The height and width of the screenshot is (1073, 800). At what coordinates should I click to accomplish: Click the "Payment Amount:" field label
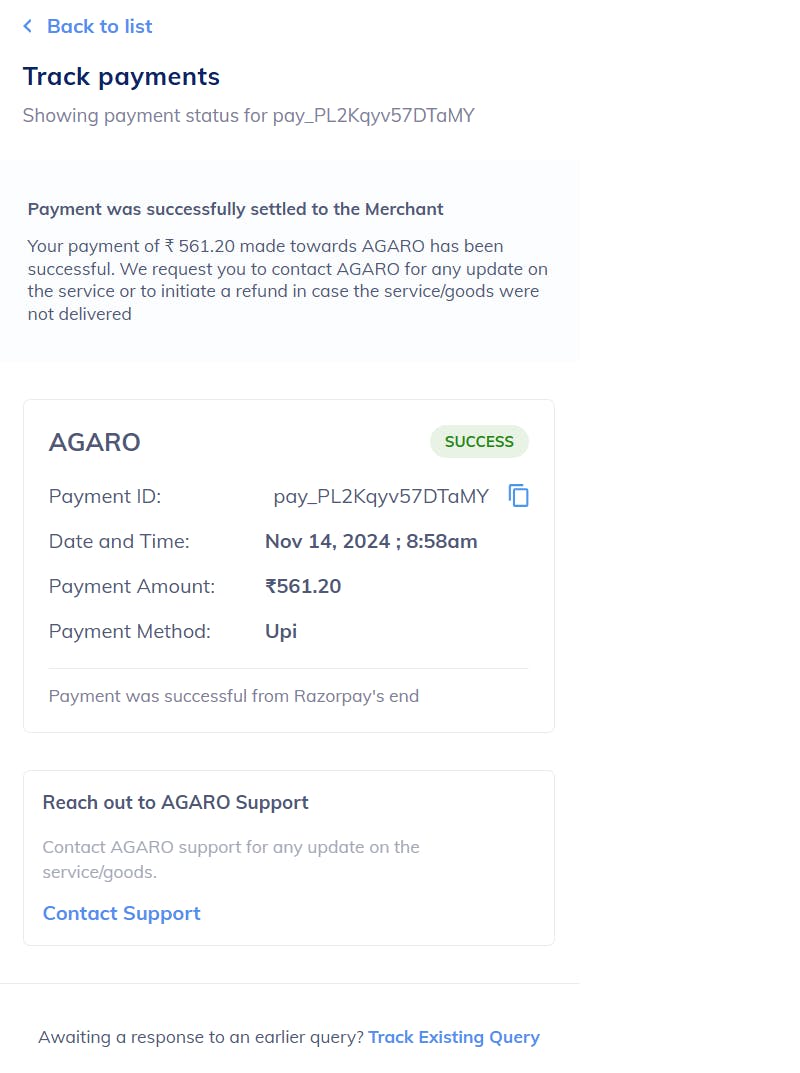pos(131,586)
